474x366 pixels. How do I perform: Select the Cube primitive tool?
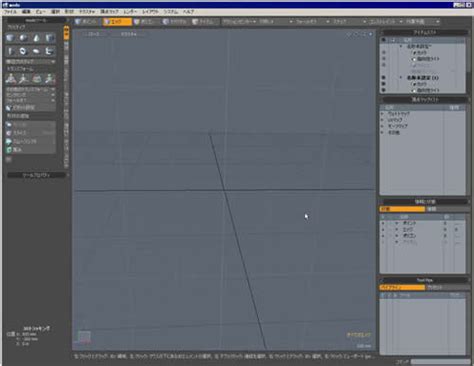(x=10, y=38)
